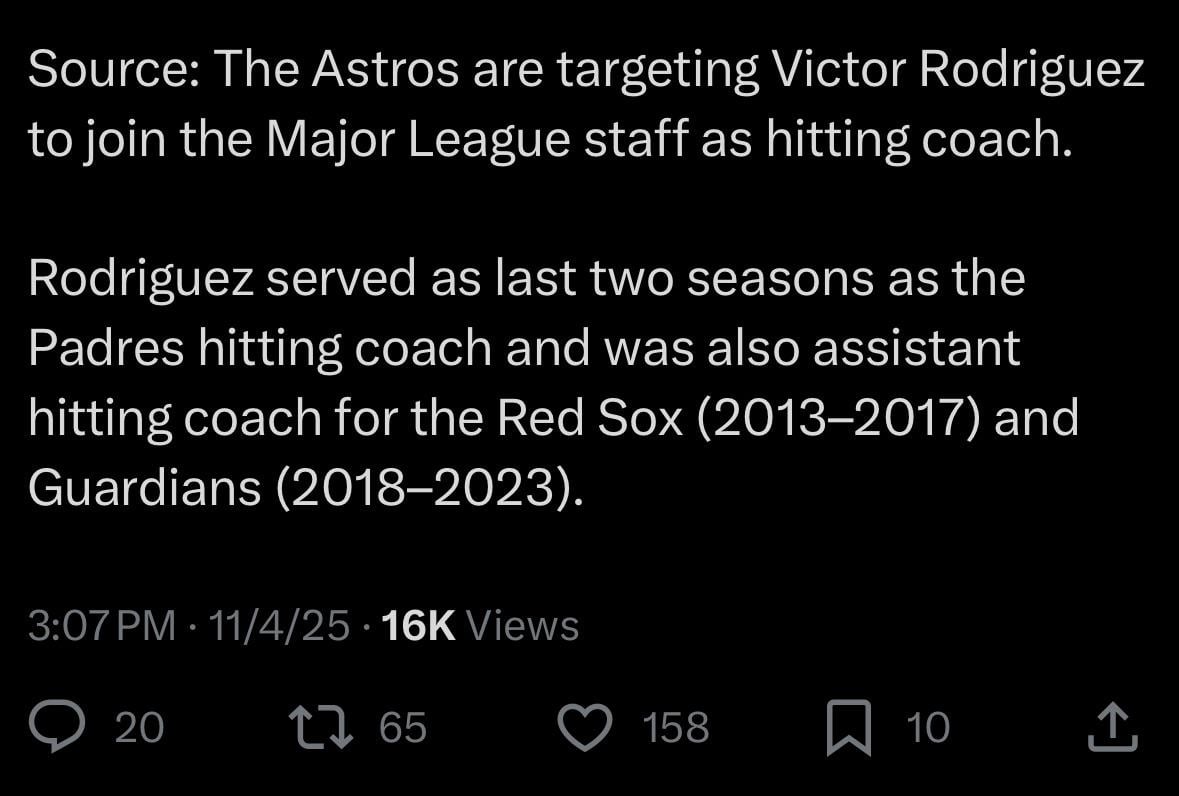Click the 11/4/25 date text
This screenshot has height=796, width=1179.
pos(278,624)
